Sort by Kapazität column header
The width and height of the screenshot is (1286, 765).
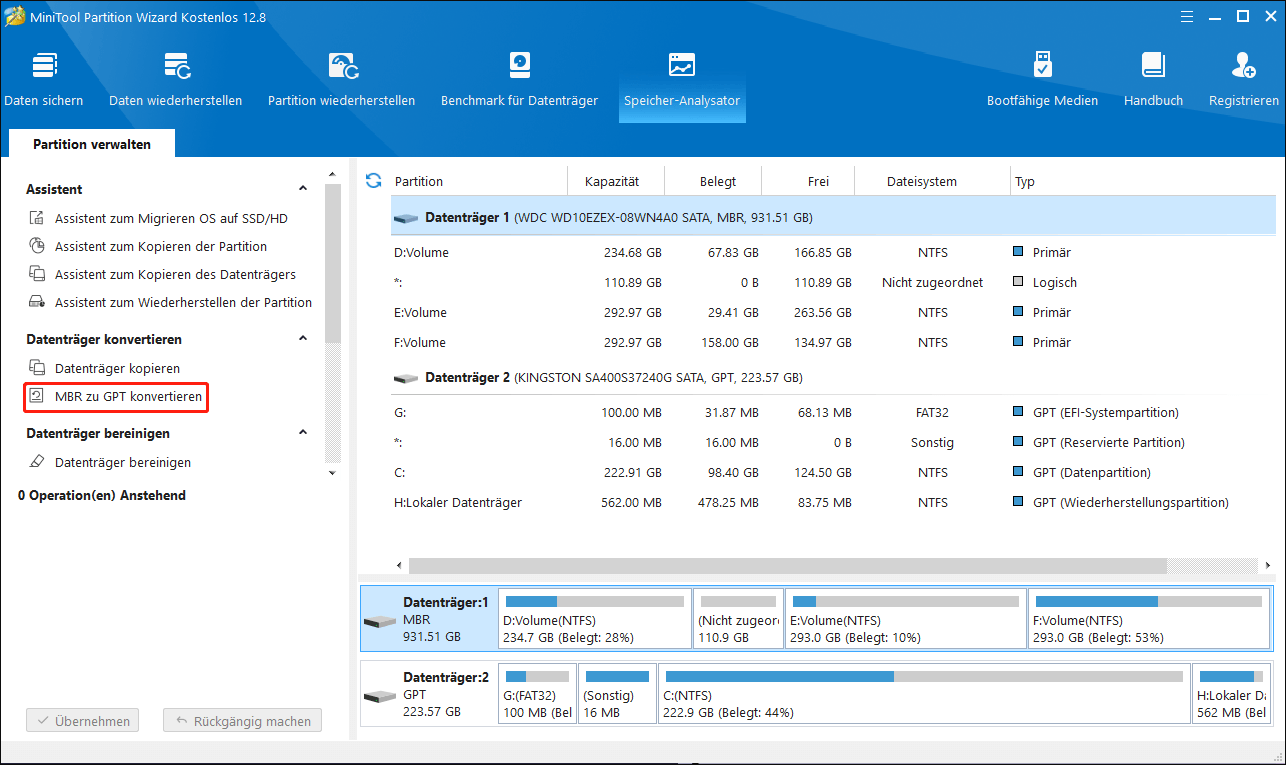612,182
